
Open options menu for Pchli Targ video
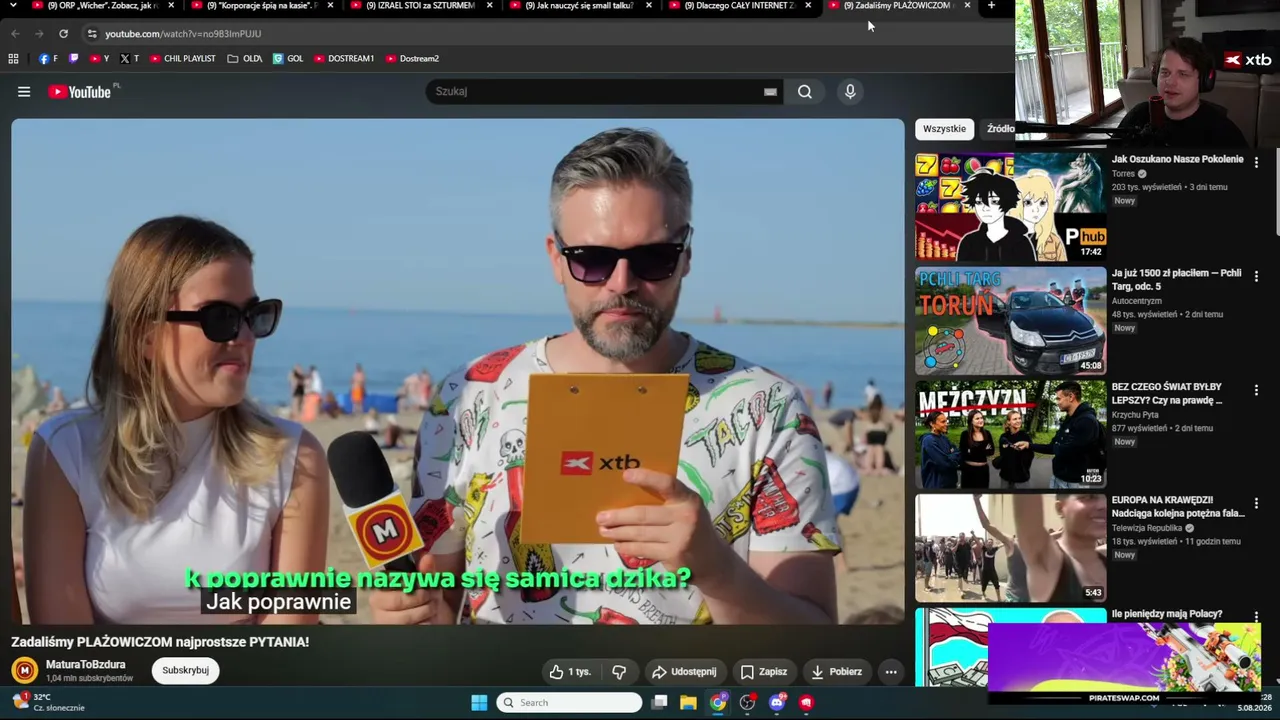pyautogui.click(x=1256, y=276)
